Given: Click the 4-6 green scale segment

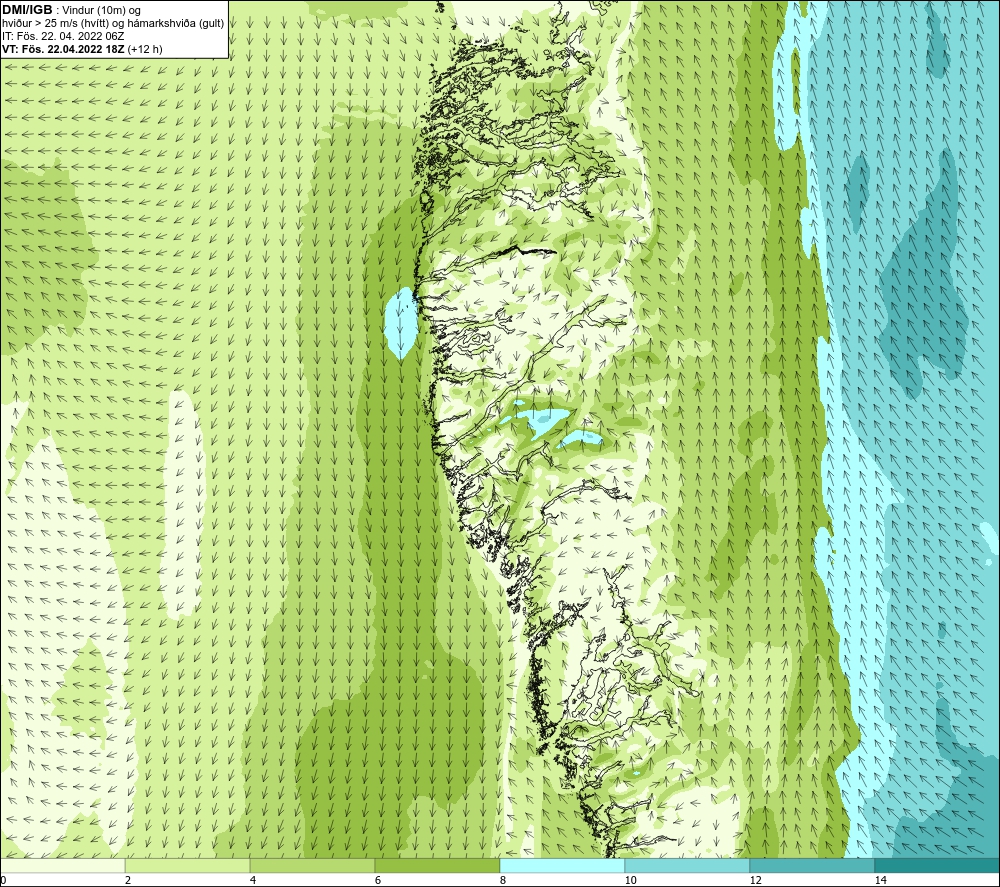Looking at the screenshot, I should [312, 866].
